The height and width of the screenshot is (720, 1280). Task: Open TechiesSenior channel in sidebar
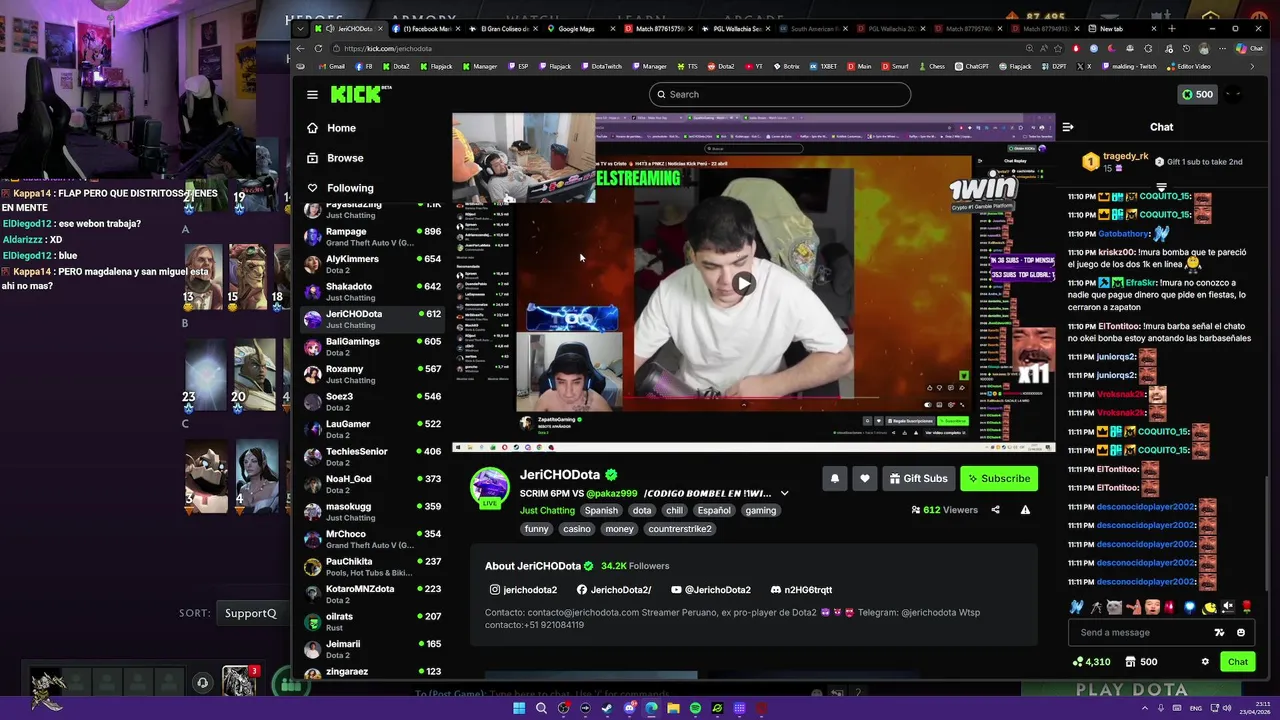click(x=372, y=457)
